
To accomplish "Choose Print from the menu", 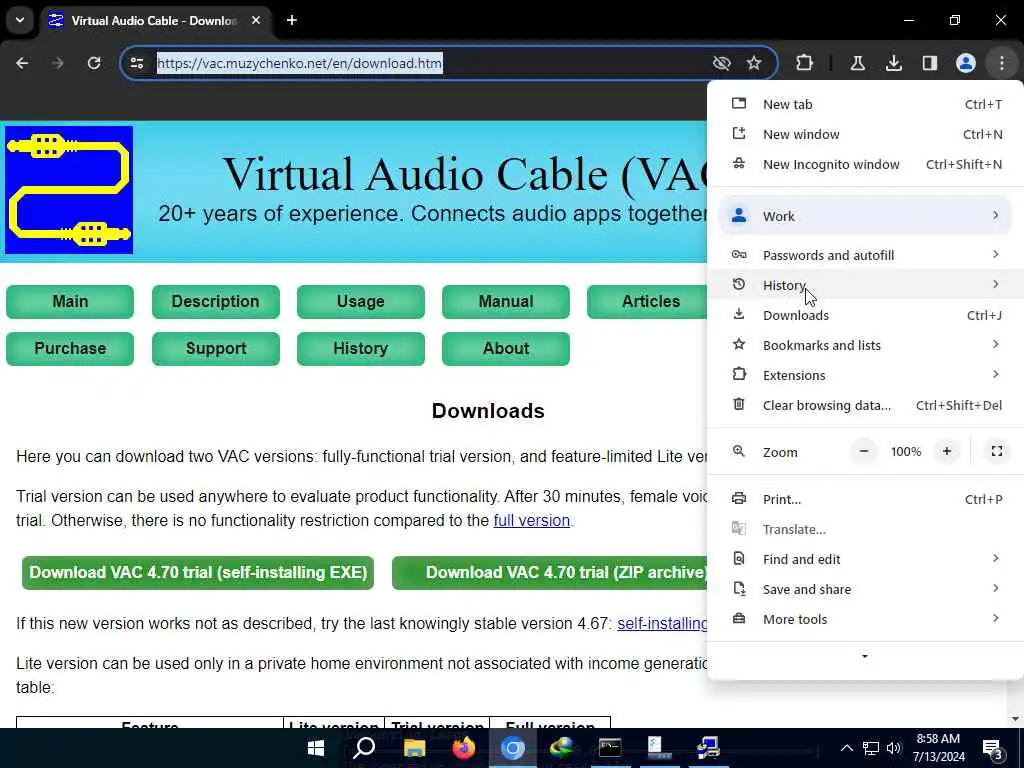I will pyautogui.click(x=865, y=500).
